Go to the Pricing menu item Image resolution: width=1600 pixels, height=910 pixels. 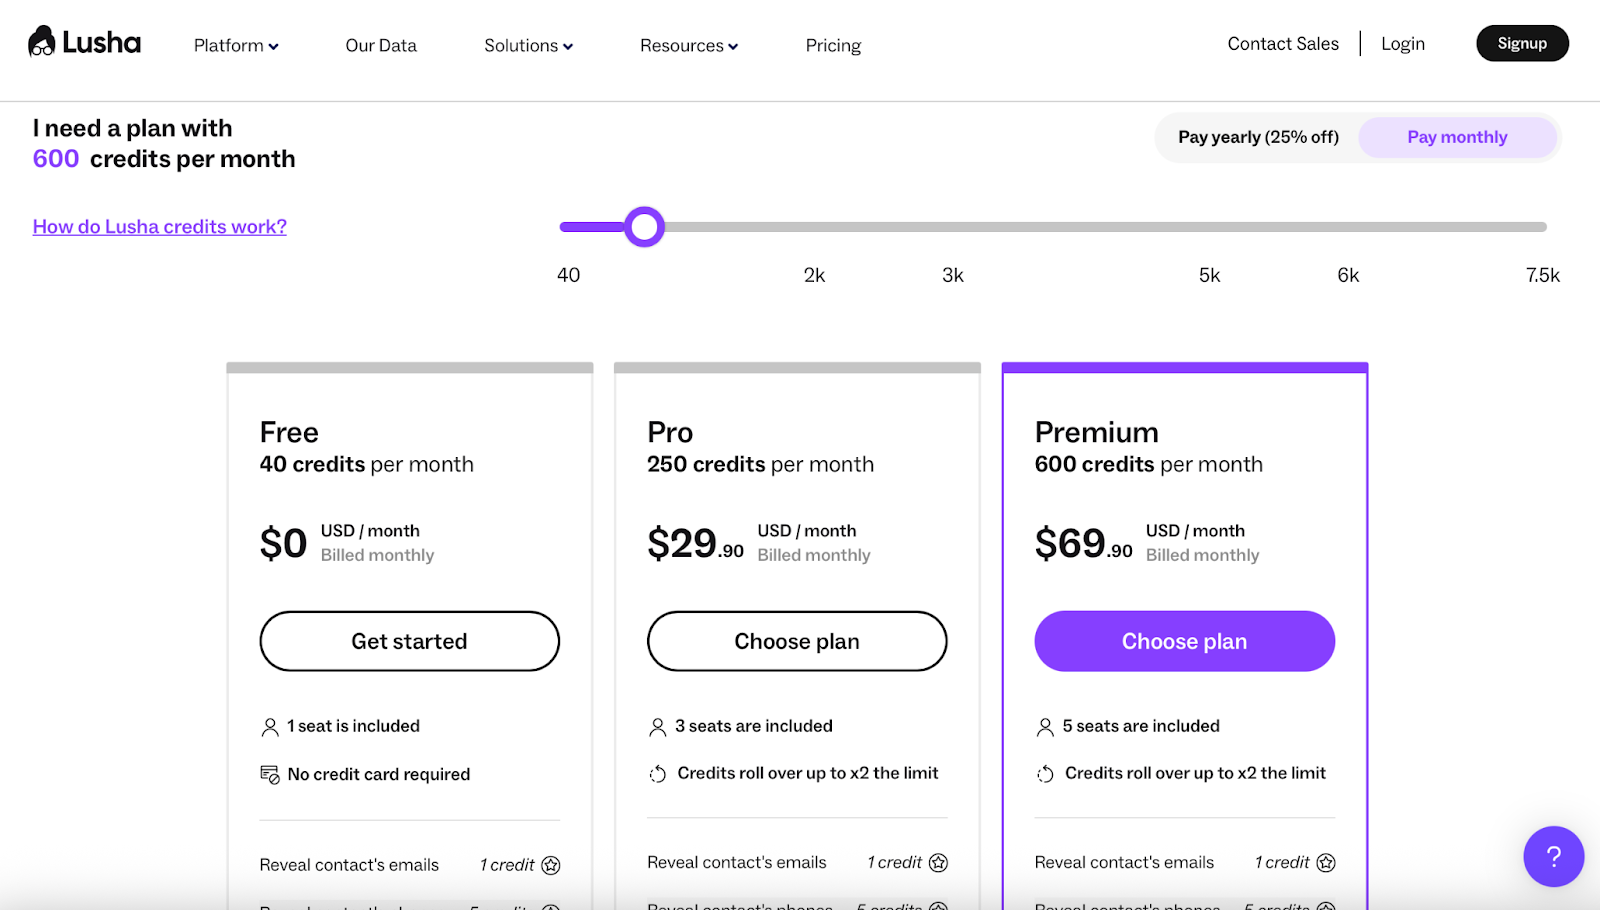coord(832,45)
